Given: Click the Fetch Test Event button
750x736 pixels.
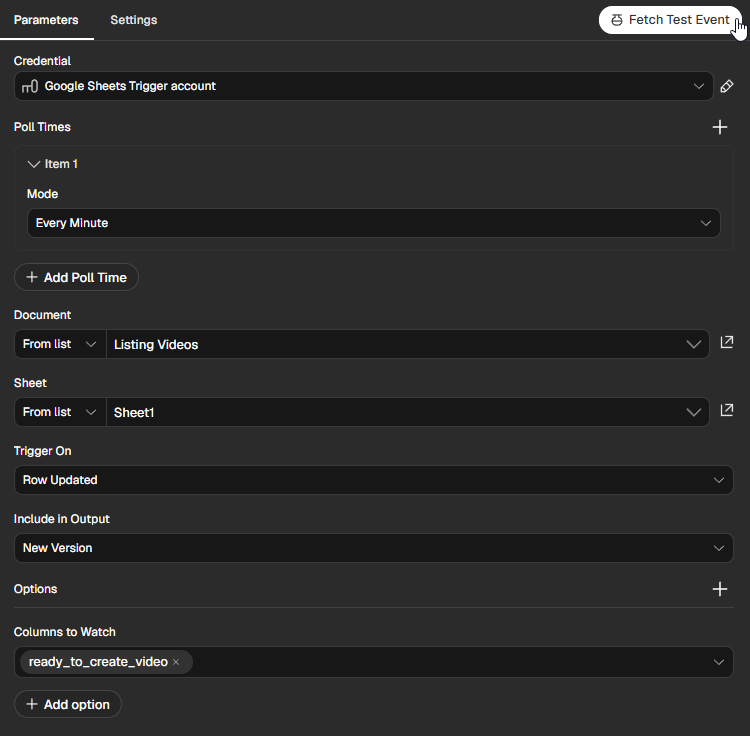Looking at the screenshot, I should point(670,20).
